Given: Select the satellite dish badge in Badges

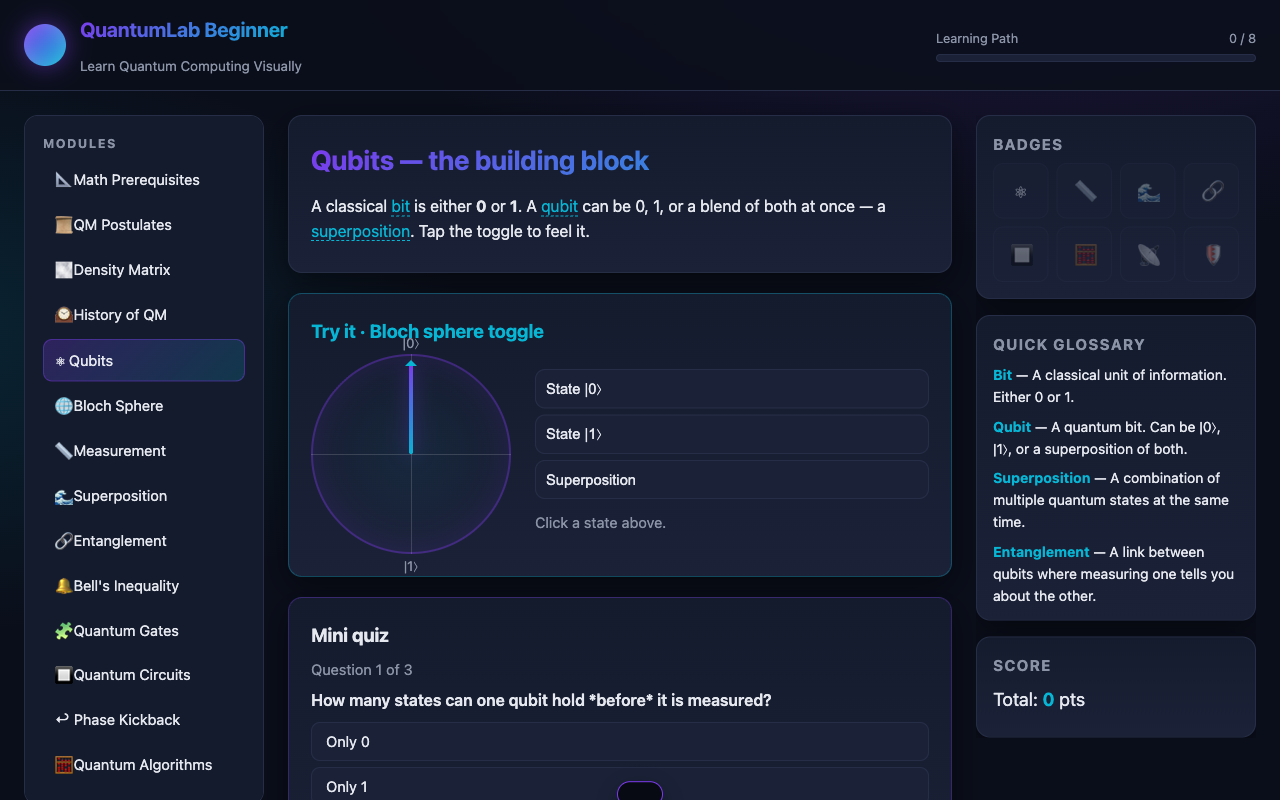Looking at the screenshot, I should click(1148, 255).
